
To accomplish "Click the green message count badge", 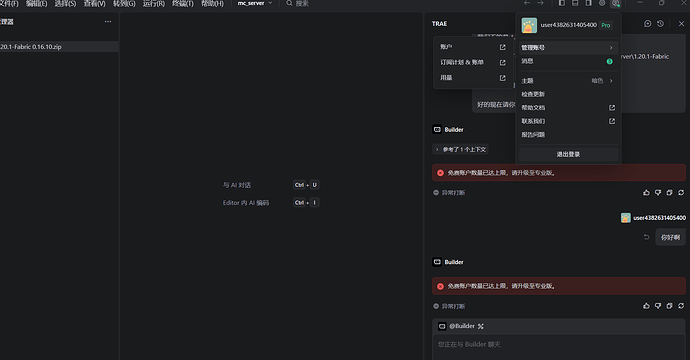I will coord(609,61).
